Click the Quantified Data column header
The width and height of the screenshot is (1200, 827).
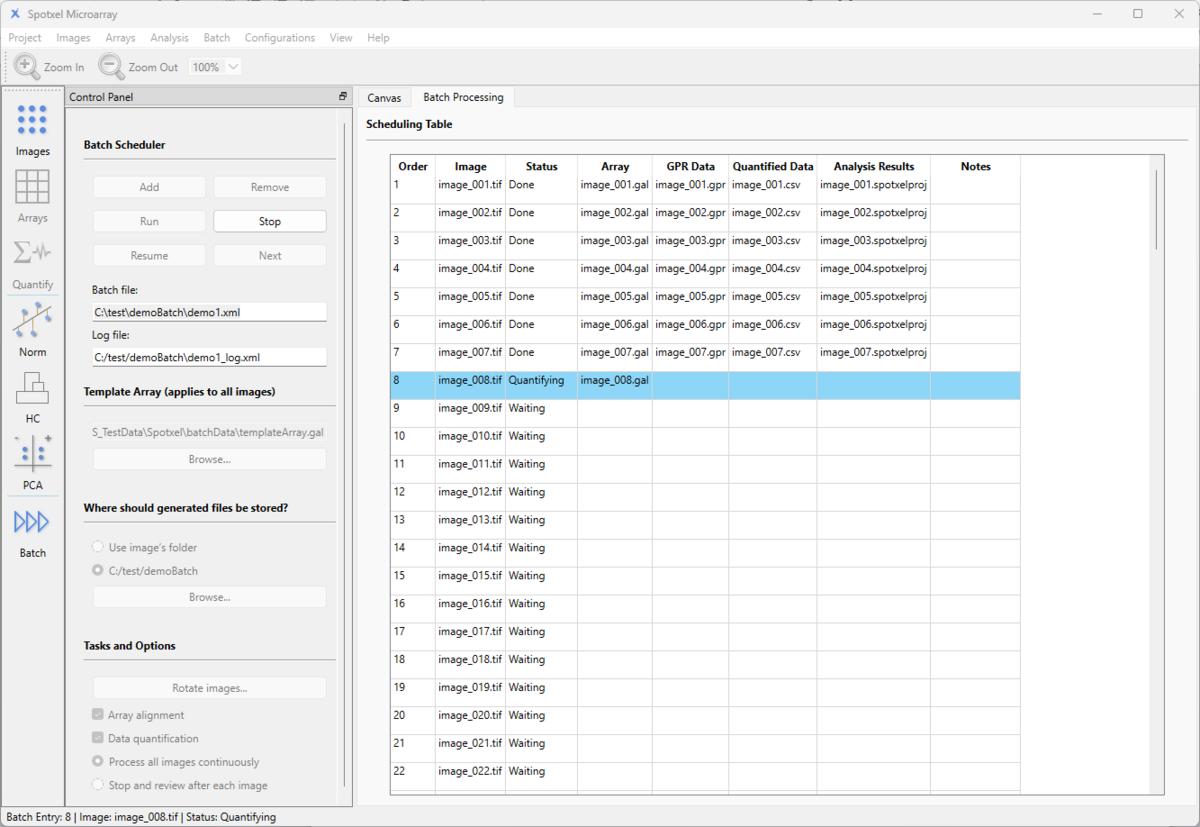pyautogui.click(x=773, y=166)
